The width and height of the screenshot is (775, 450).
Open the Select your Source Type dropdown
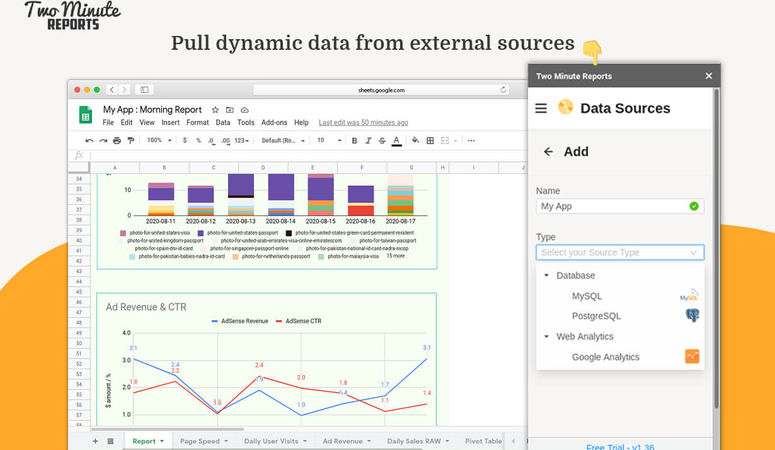(620, 253)
